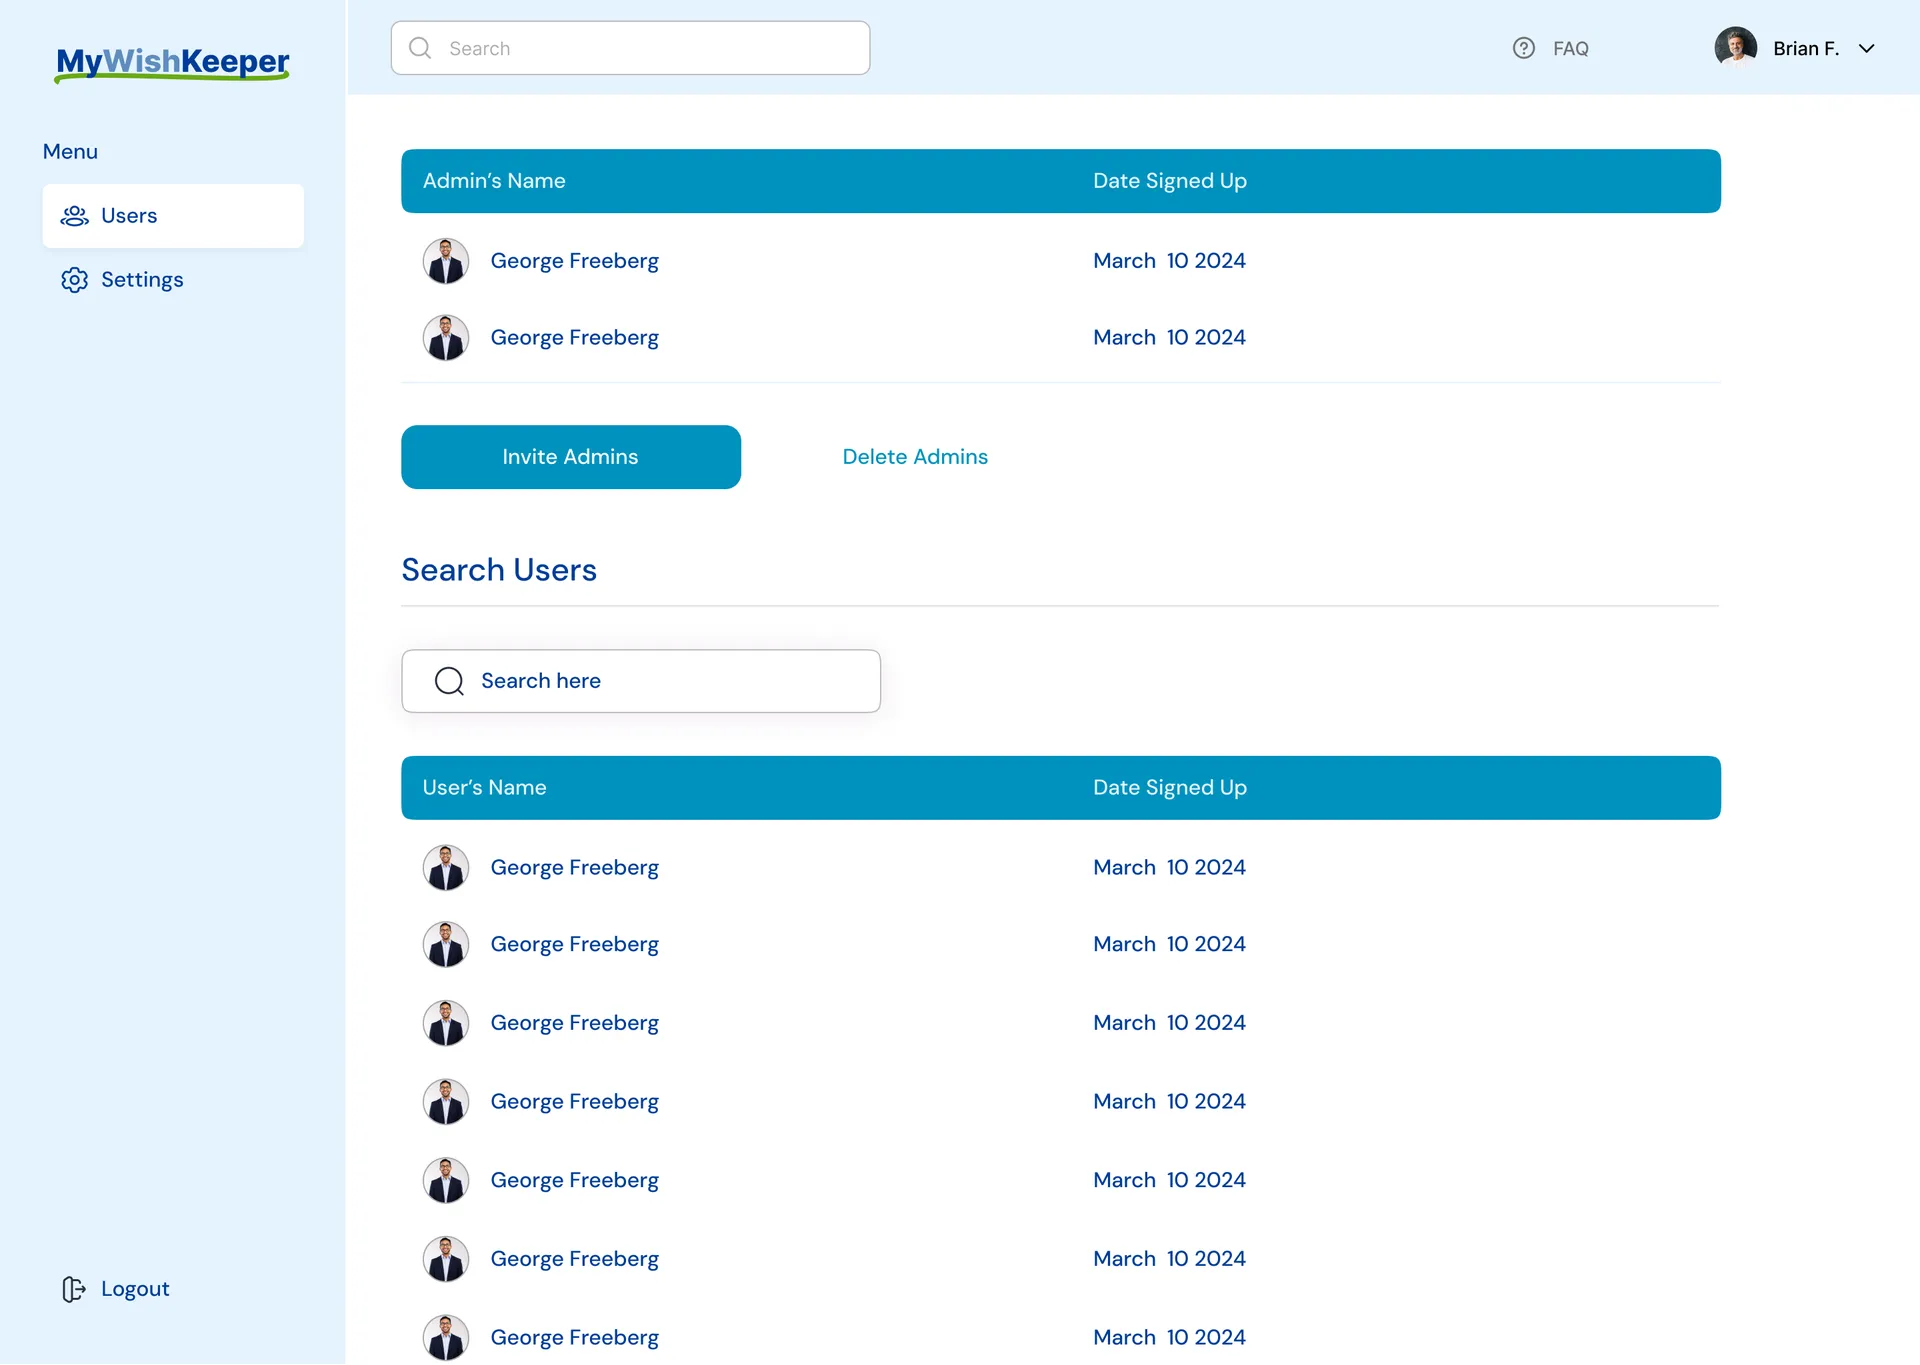1920x1365 pixels.
Task: Click avatar in sixth row of users table
Action: (x=446, y=1259)
